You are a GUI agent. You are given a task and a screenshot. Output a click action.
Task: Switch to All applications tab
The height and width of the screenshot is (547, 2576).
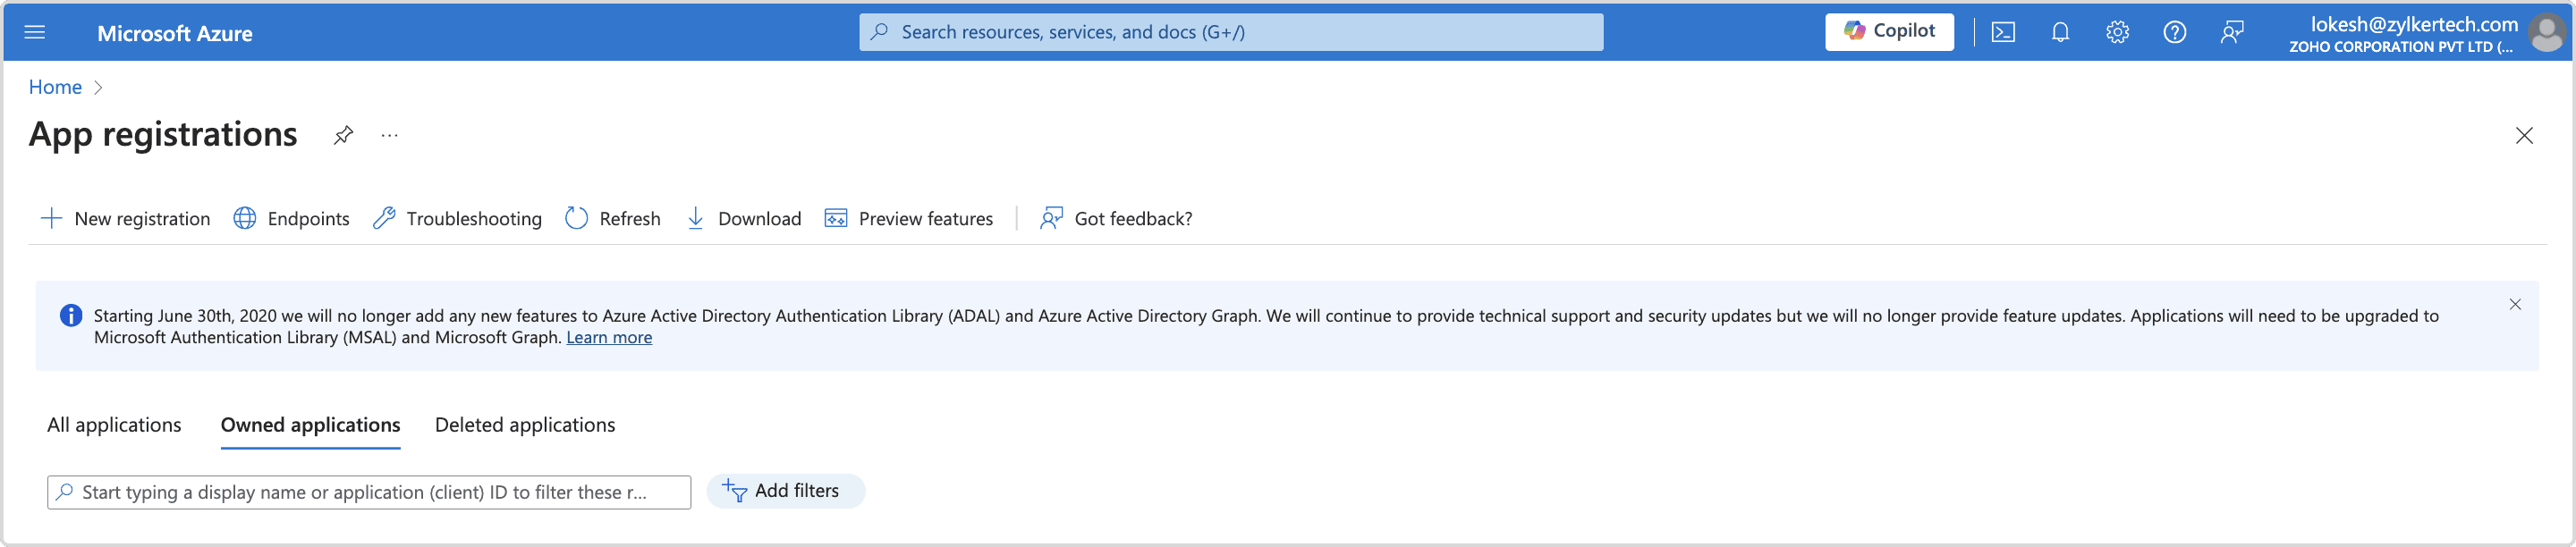click(x=114, y=425)
